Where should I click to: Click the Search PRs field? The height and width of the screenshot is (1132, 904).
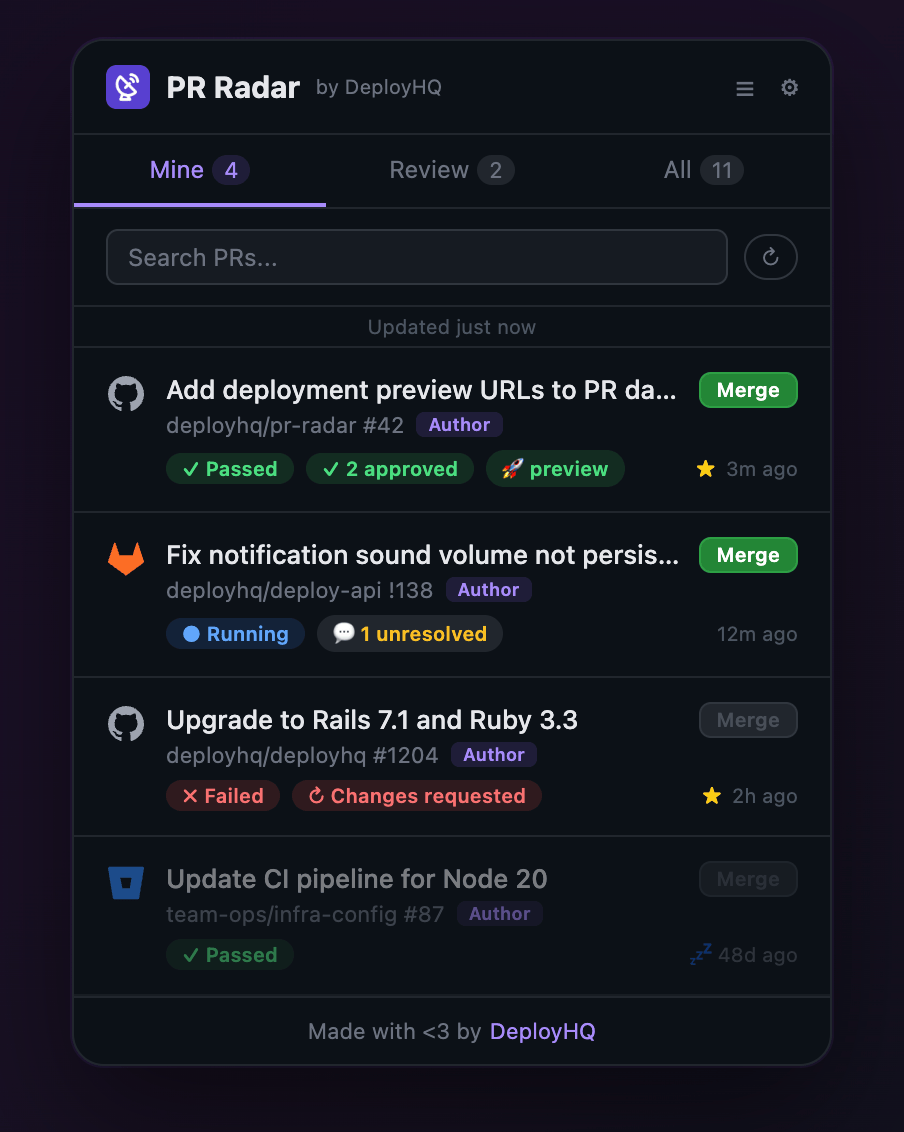click(x=416, y=257)
